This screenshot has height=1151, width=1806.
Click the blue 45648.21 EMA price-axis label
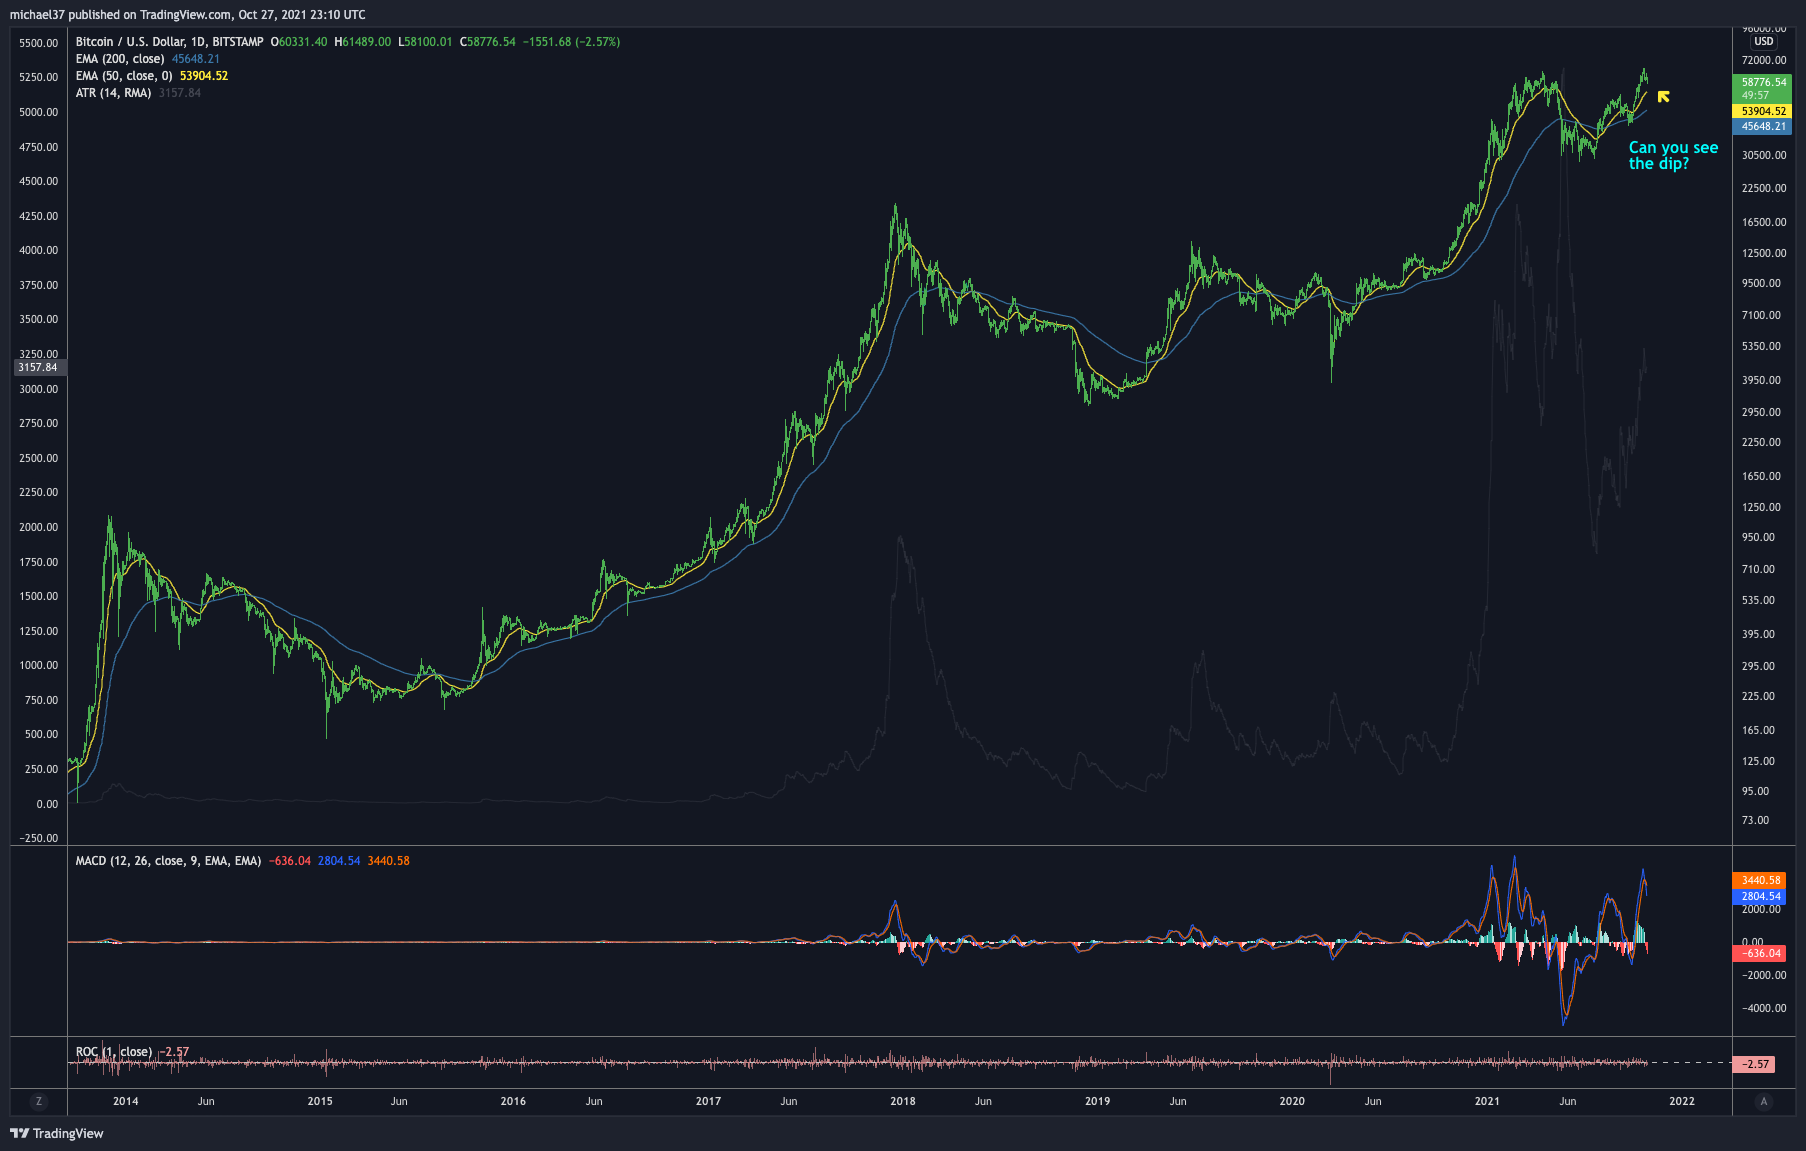pos(1763,126)
